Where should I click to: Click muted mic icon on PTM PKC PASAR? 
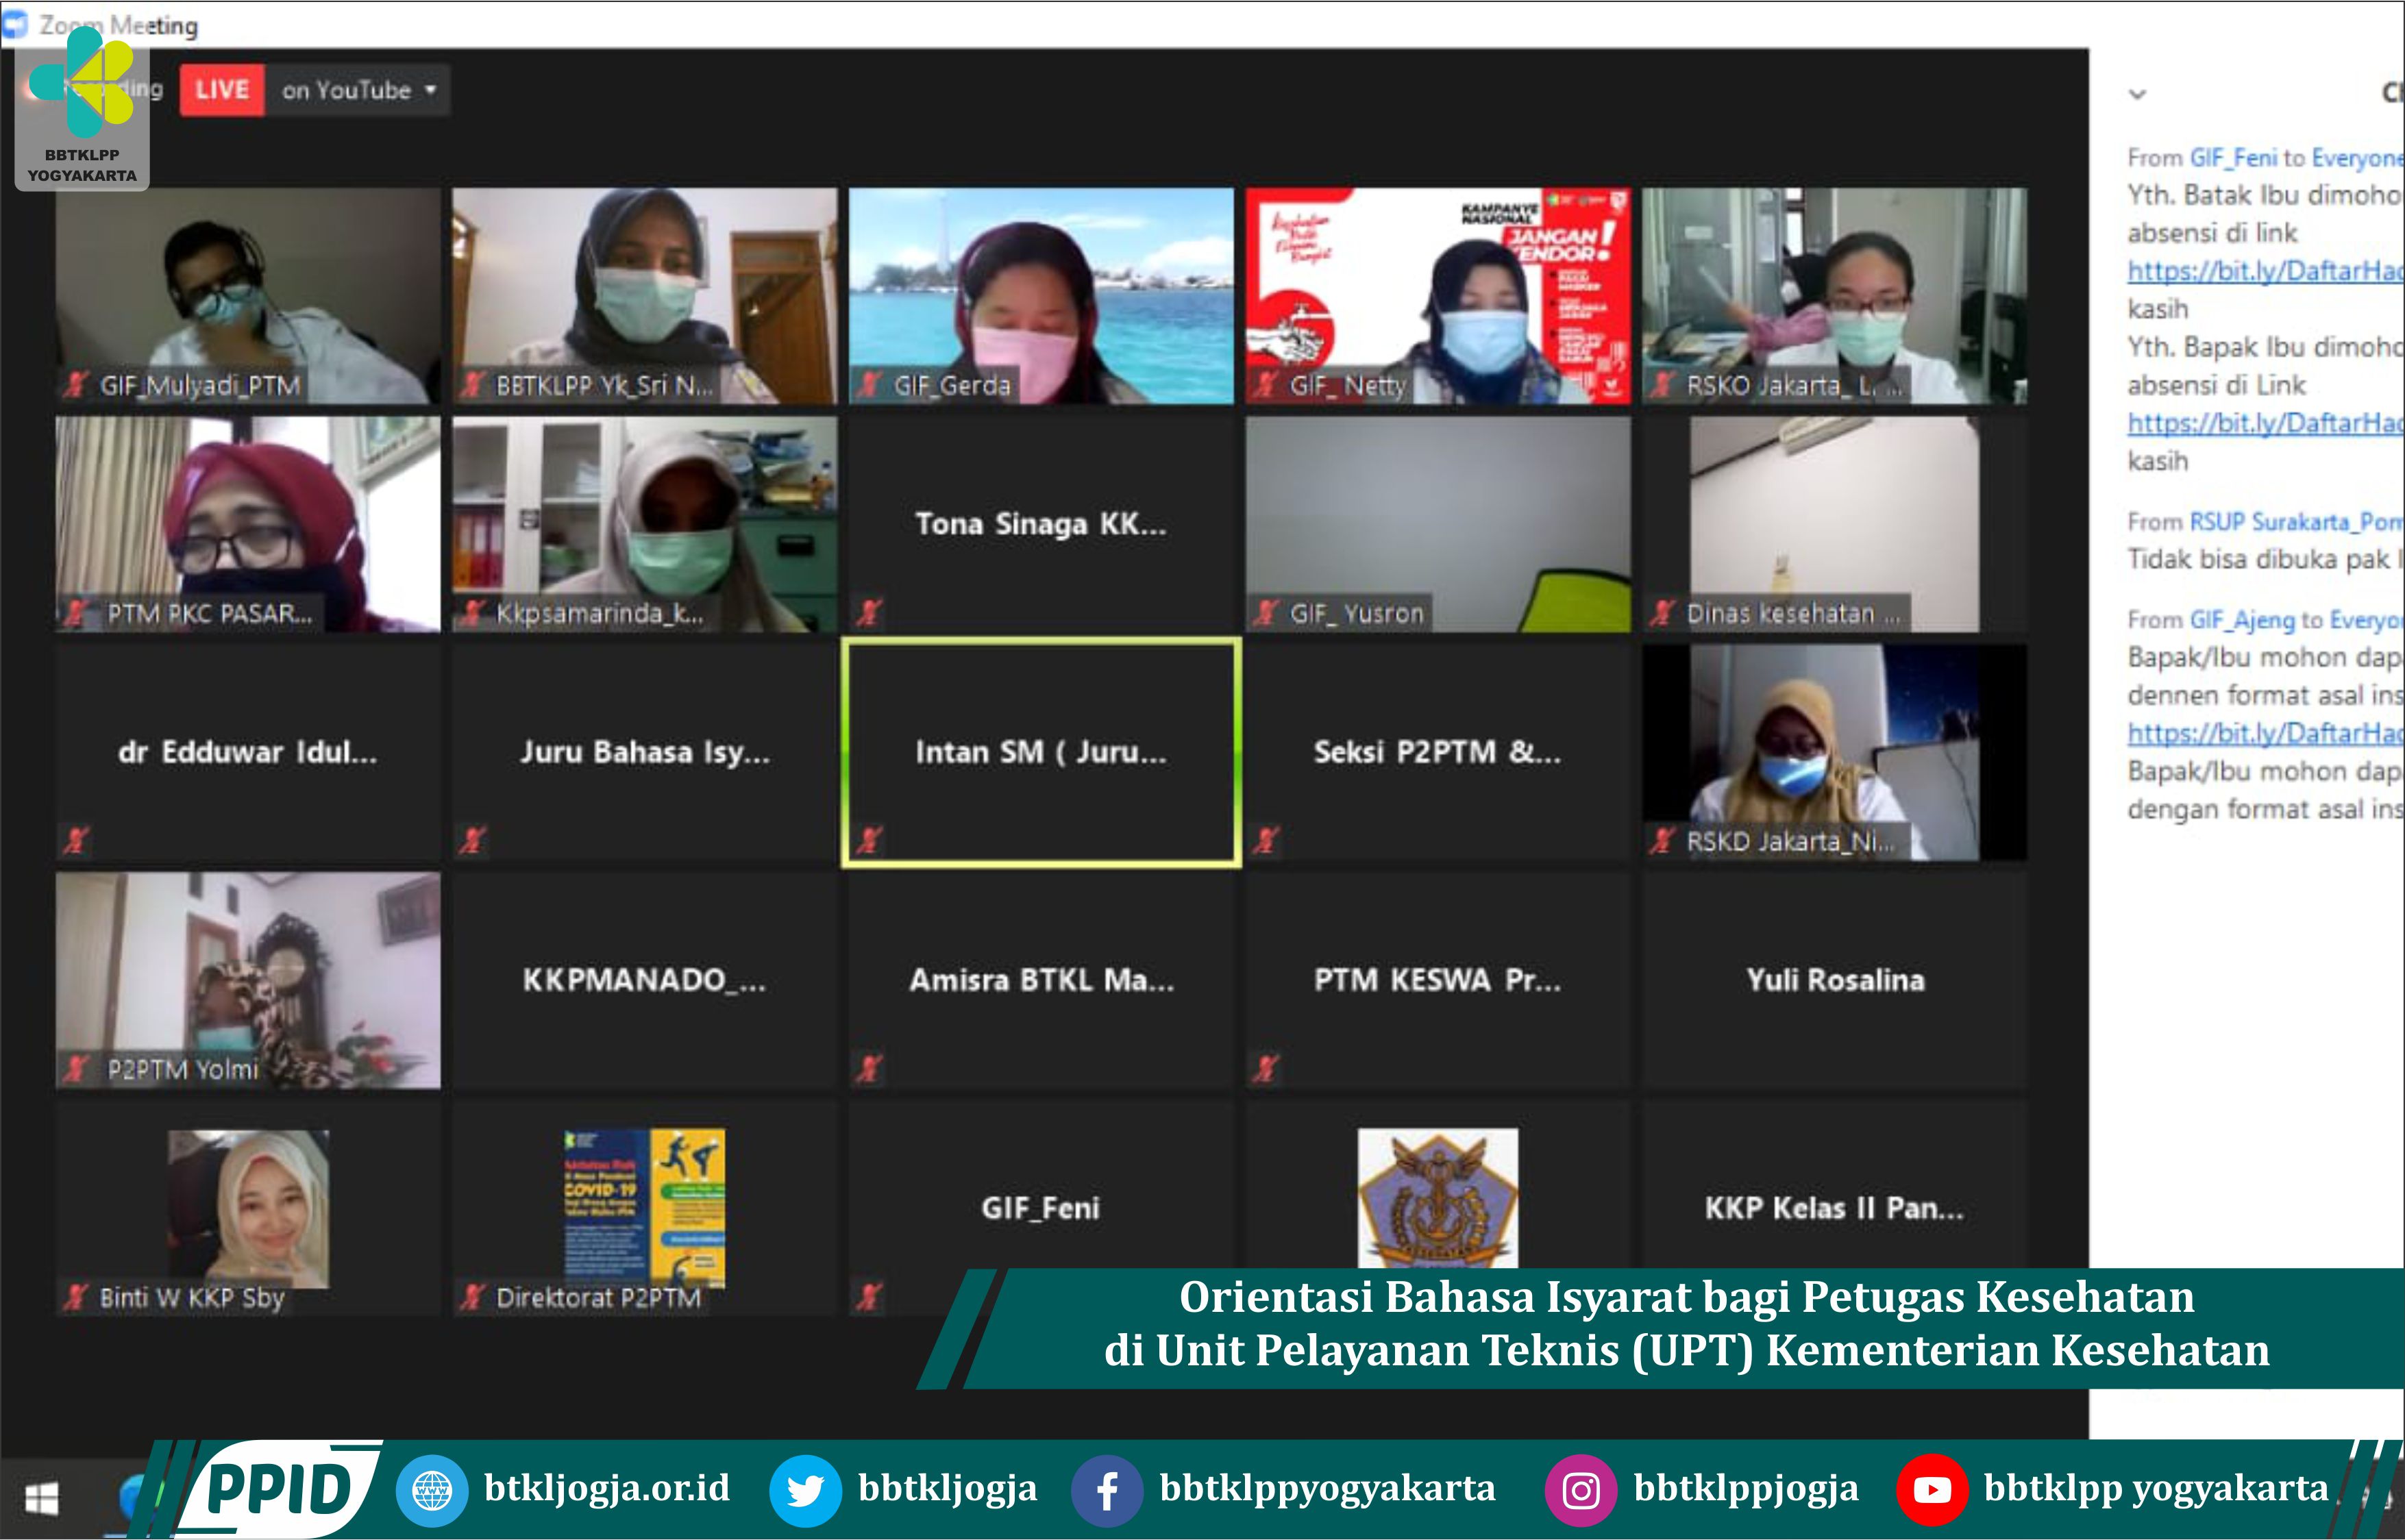[x=76, y=613]
